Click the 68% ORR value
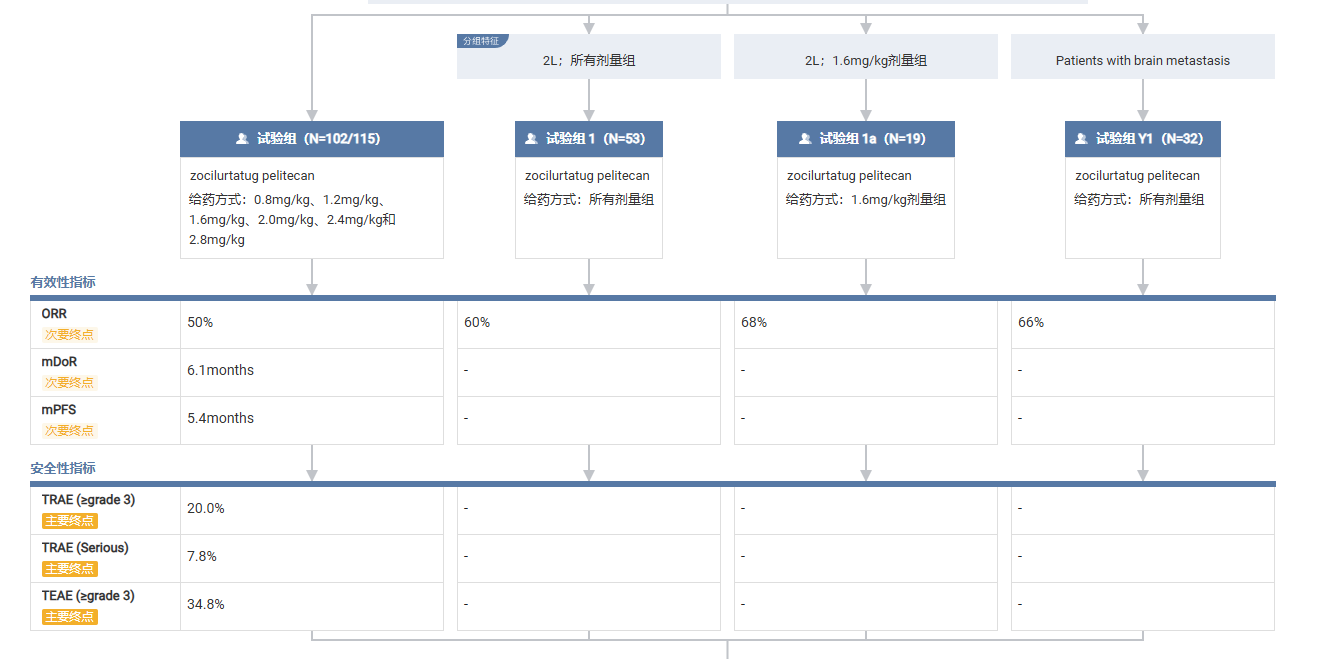1320x659 pixels. (x=753, y=322)
